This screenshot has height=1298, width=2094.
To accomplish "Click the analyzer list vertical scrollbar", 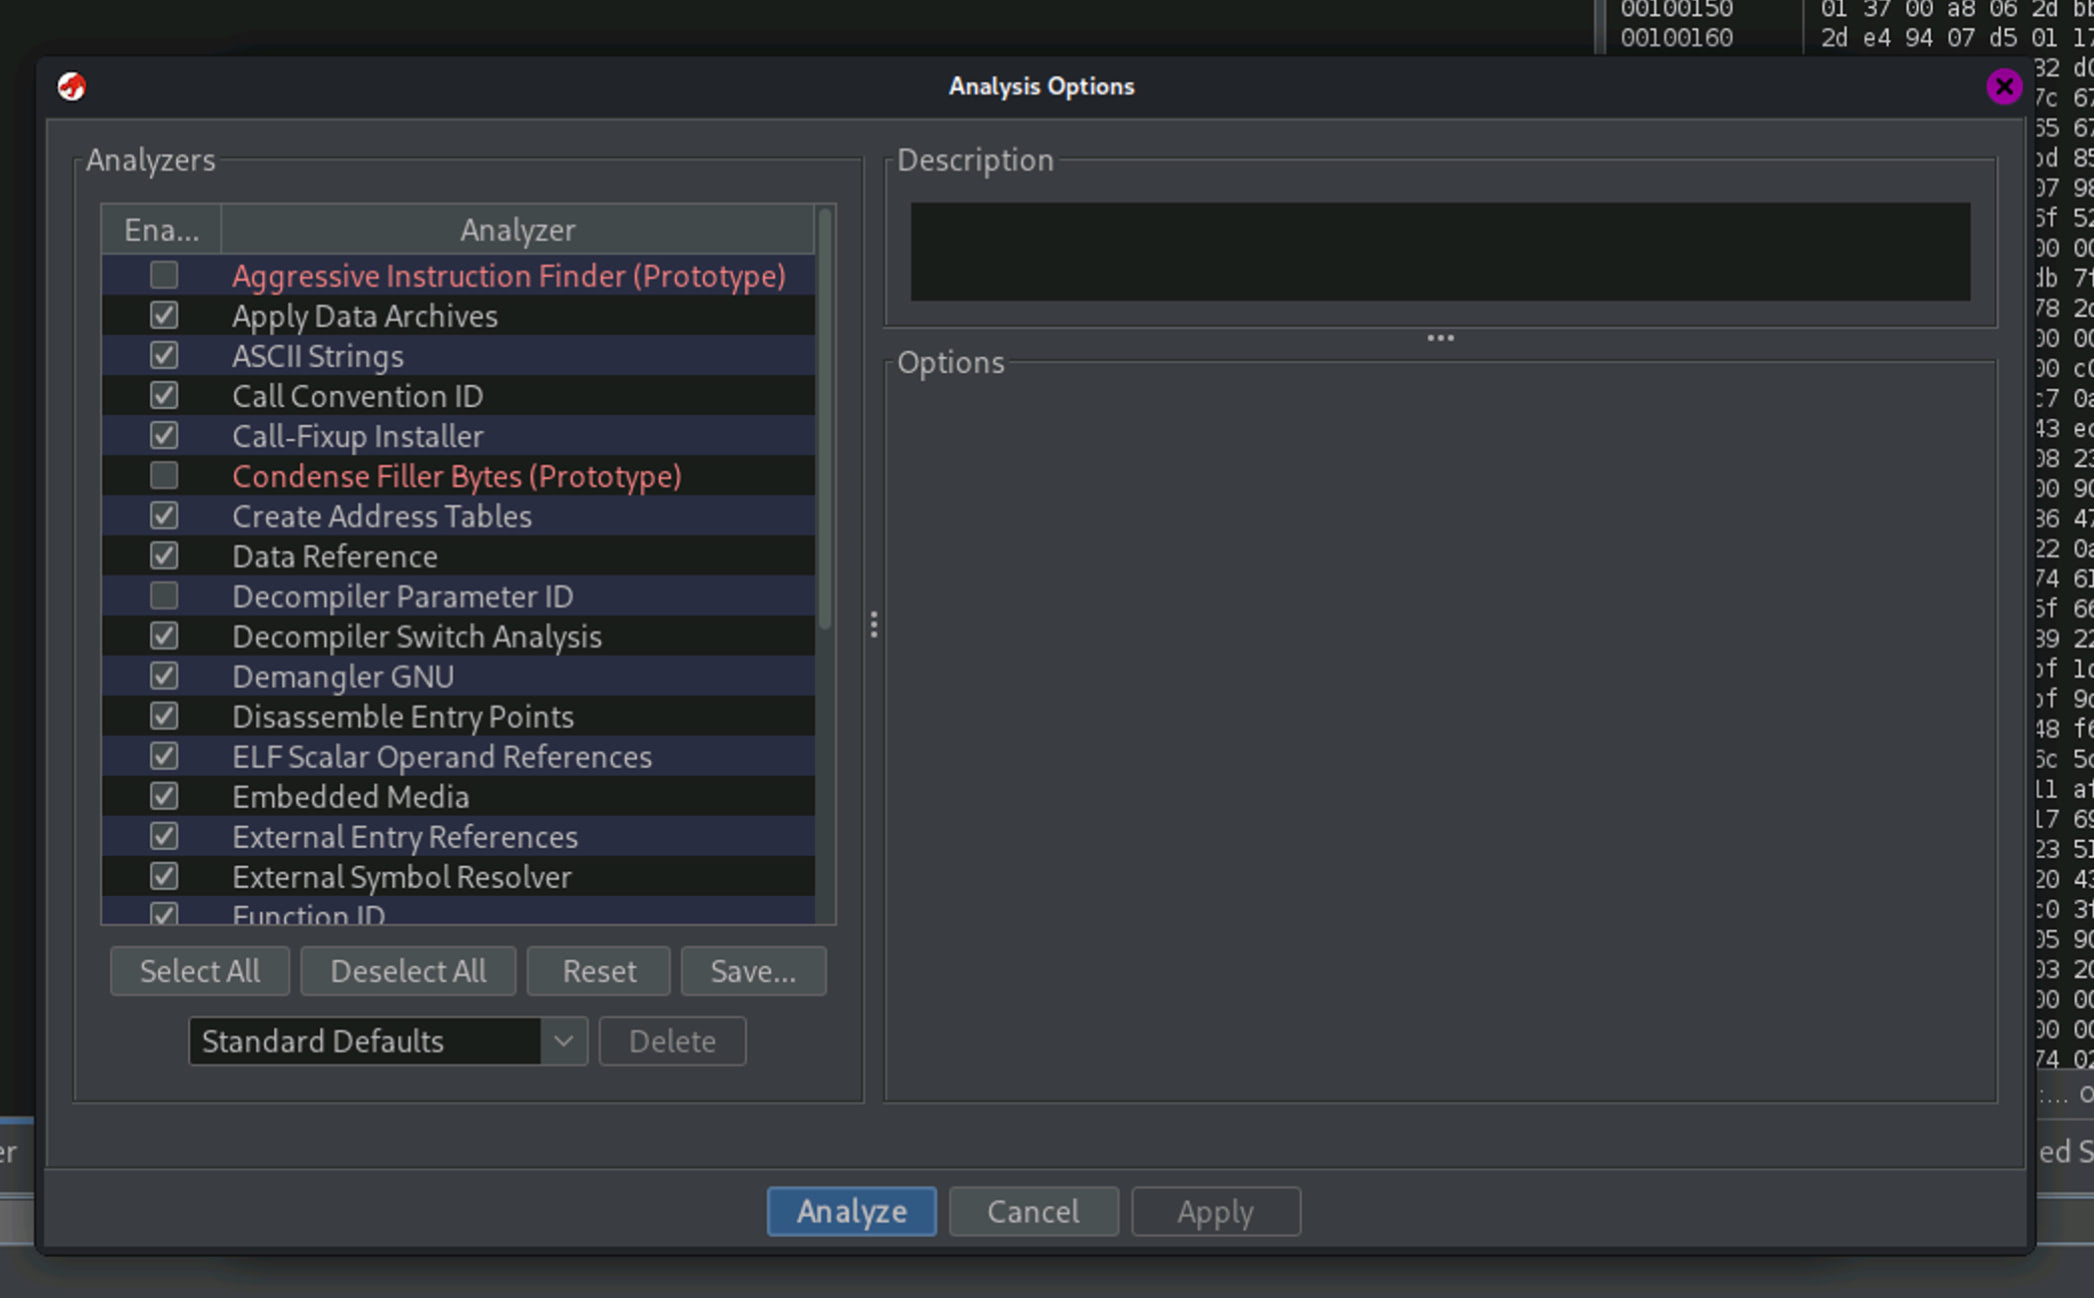I will coord(825,420).
